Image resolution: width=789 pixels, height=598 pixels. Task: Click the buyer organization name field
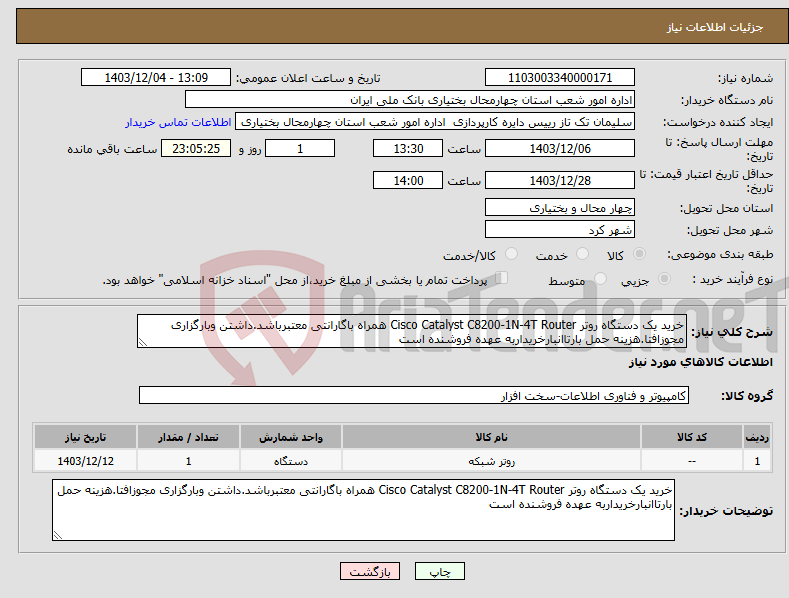tap(410, 100)
